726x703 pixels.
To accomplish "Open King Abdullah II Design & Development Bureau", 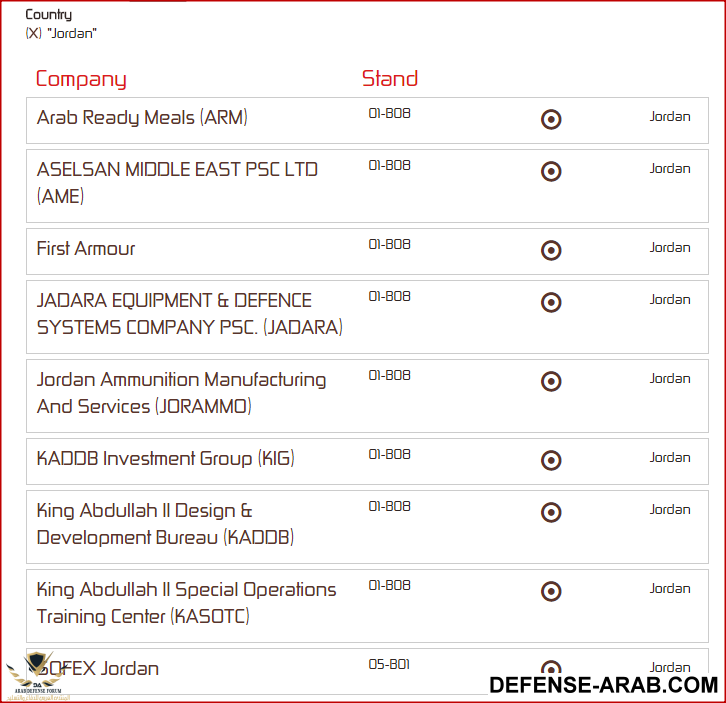I will coord(165,524).
